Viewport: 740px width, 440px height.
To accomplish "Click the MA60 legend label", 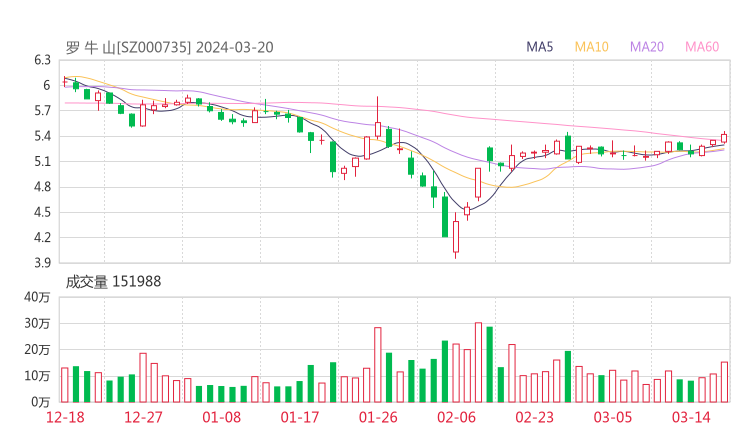I will tap(702, 47).
